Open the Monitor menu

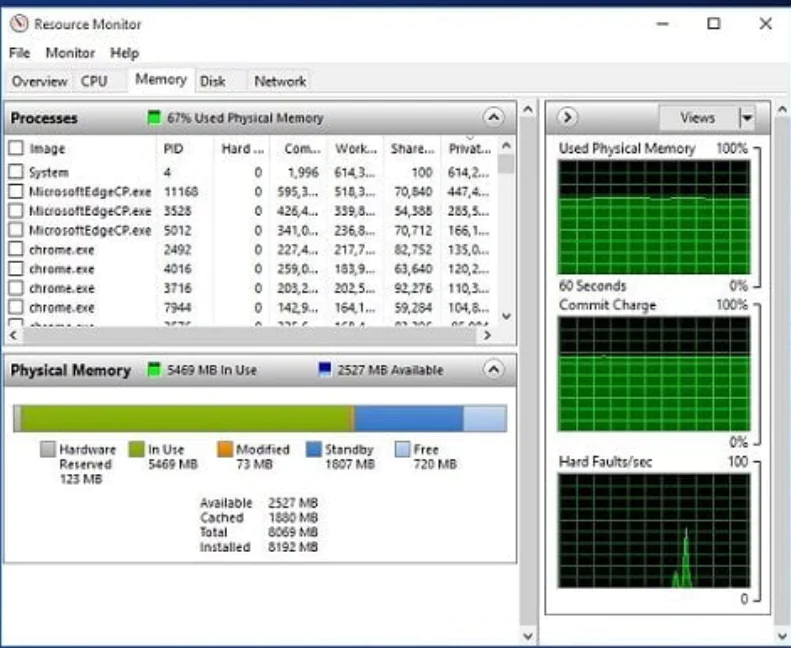pos(70,53)
